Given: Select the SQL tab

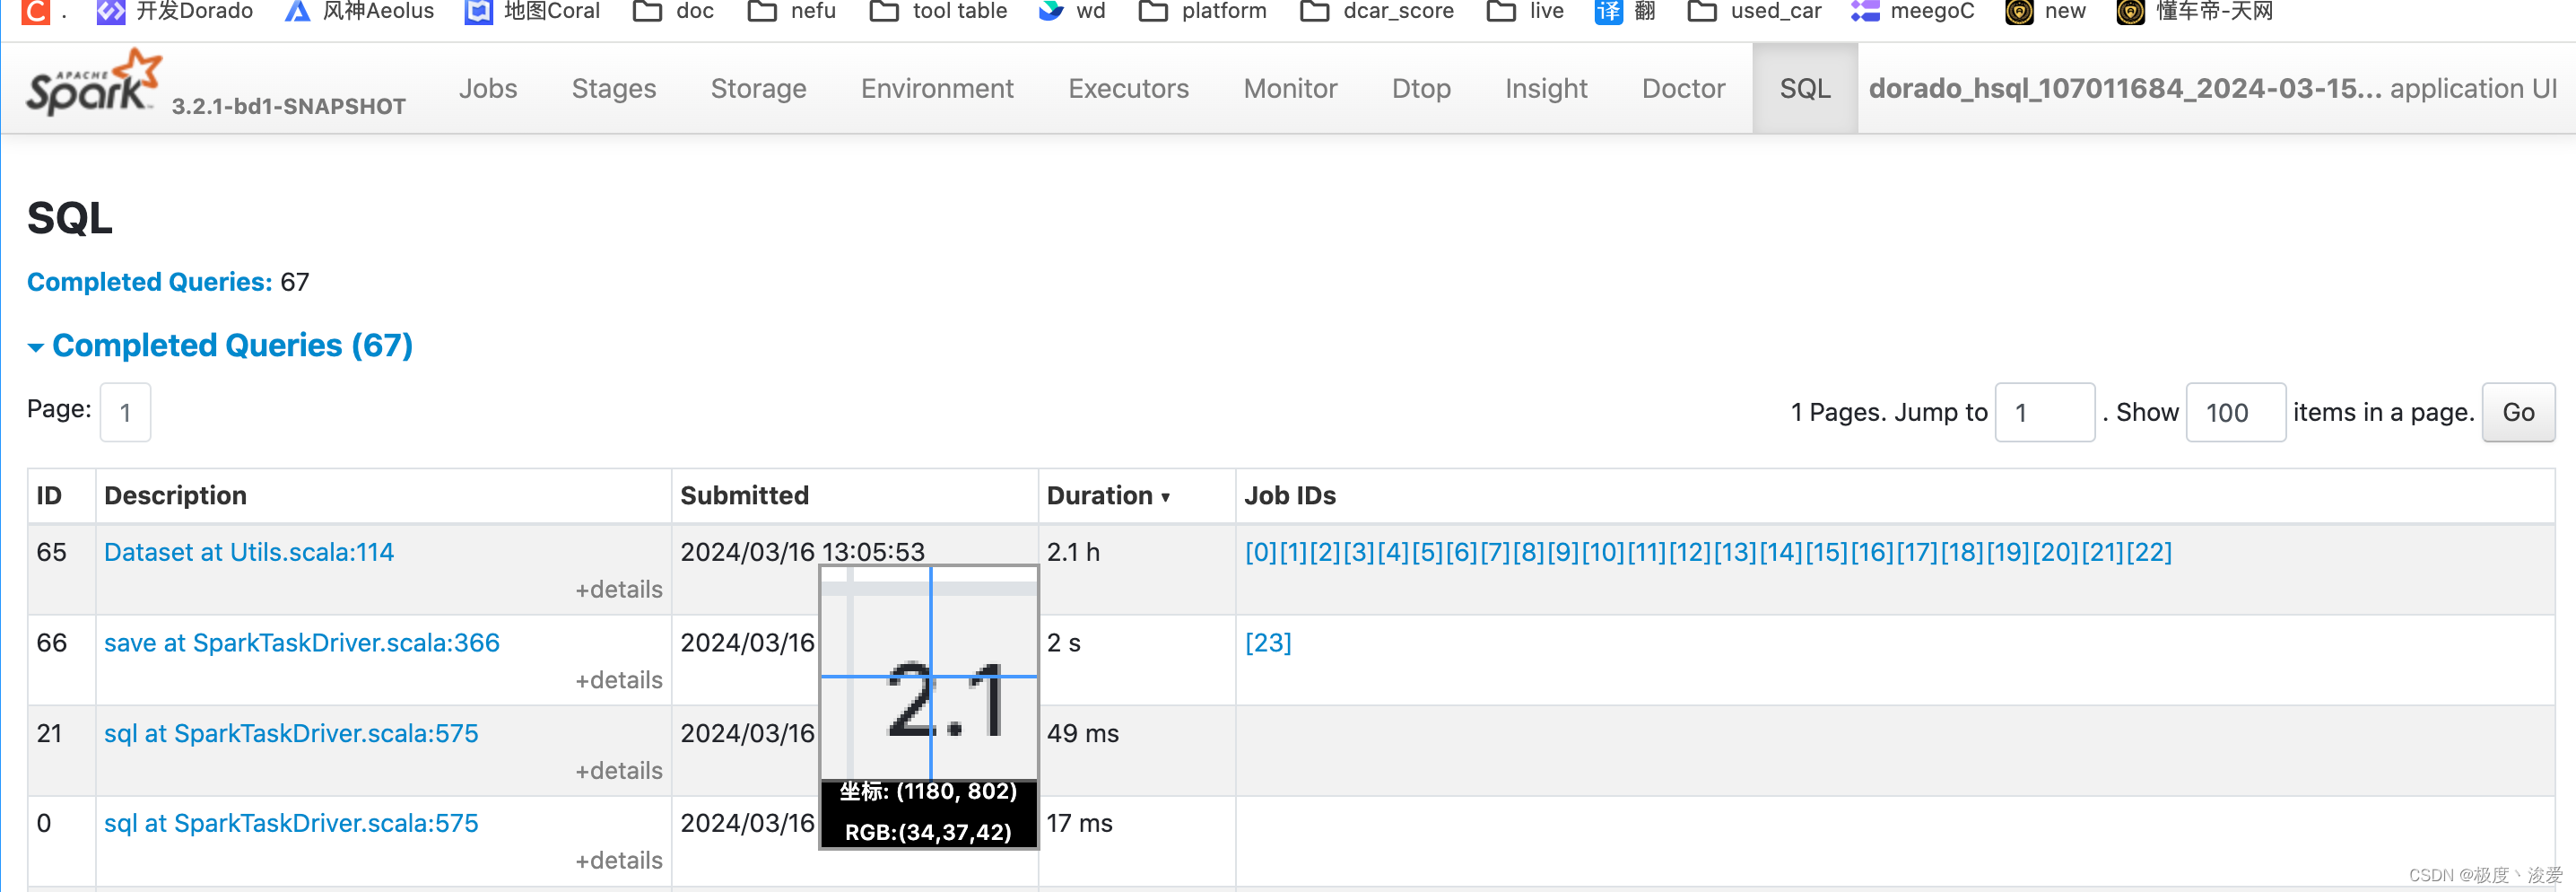Looking at the screenshot, I should [1805, 89].
